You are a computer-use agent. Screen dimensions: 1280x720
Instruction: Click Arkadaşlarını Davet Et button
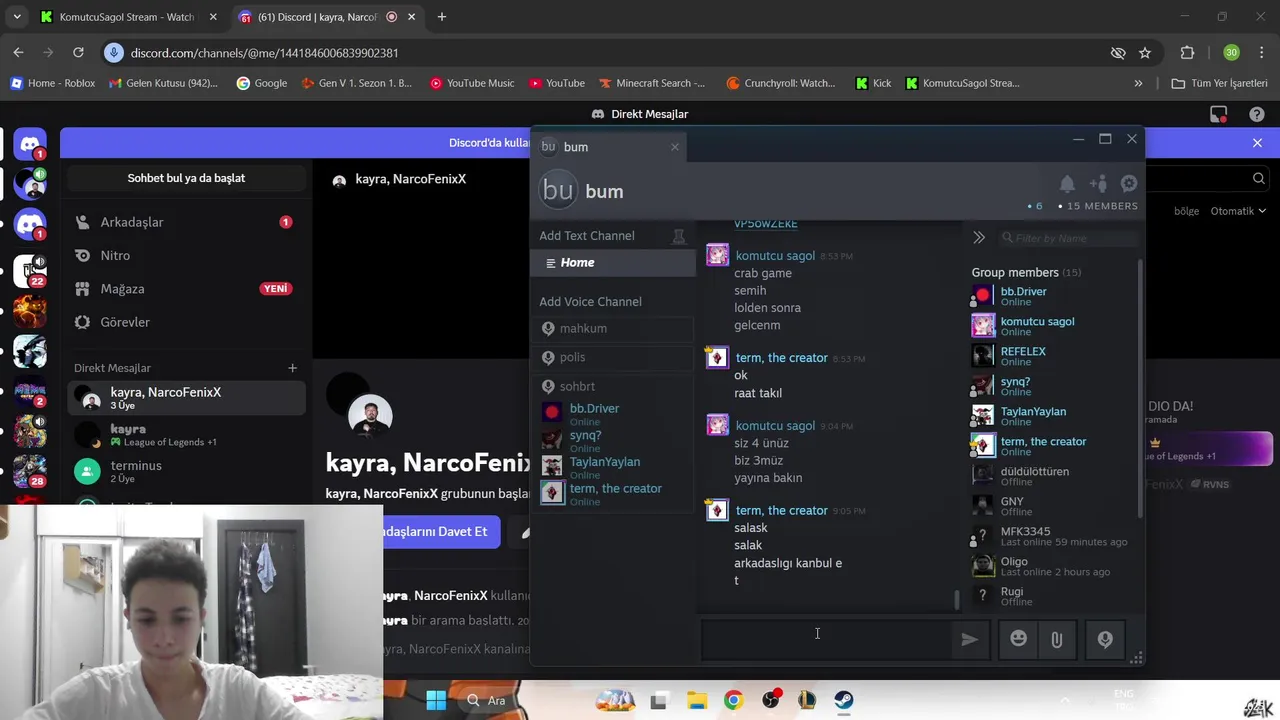click(436, 532)
